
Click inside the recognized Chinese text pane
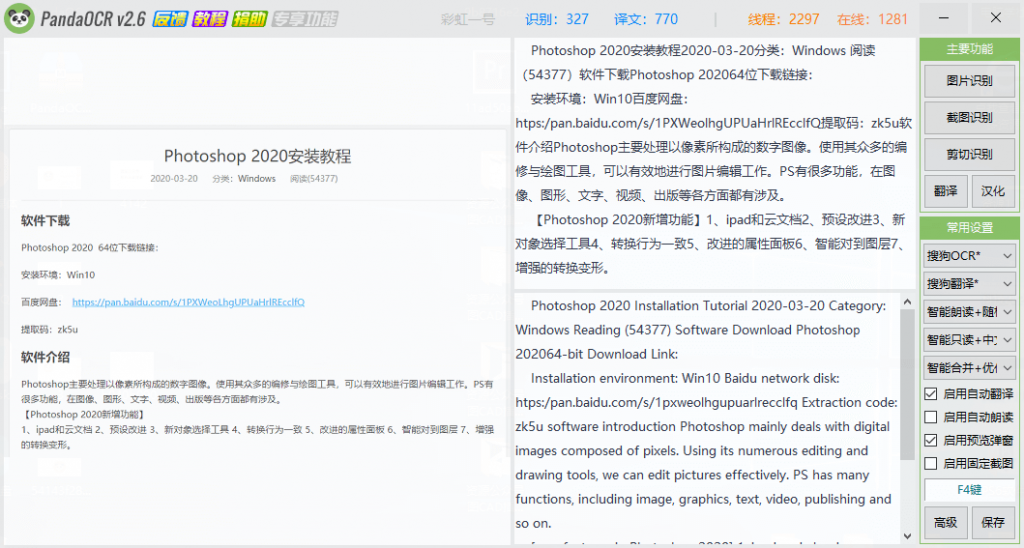pos(714,163)
